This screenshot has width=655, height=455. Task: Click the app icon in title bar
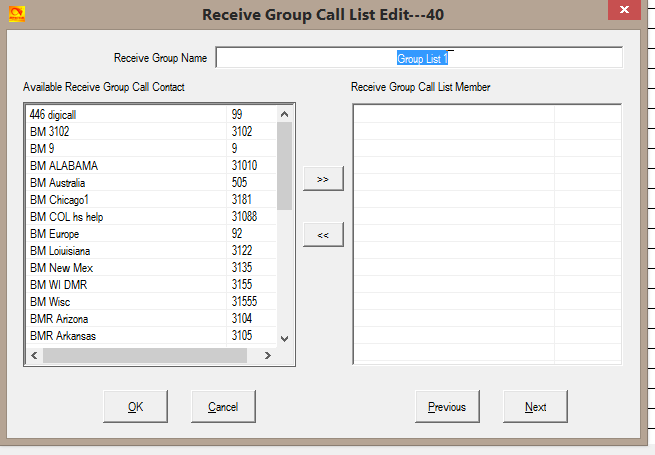click(x=16, y=15)
